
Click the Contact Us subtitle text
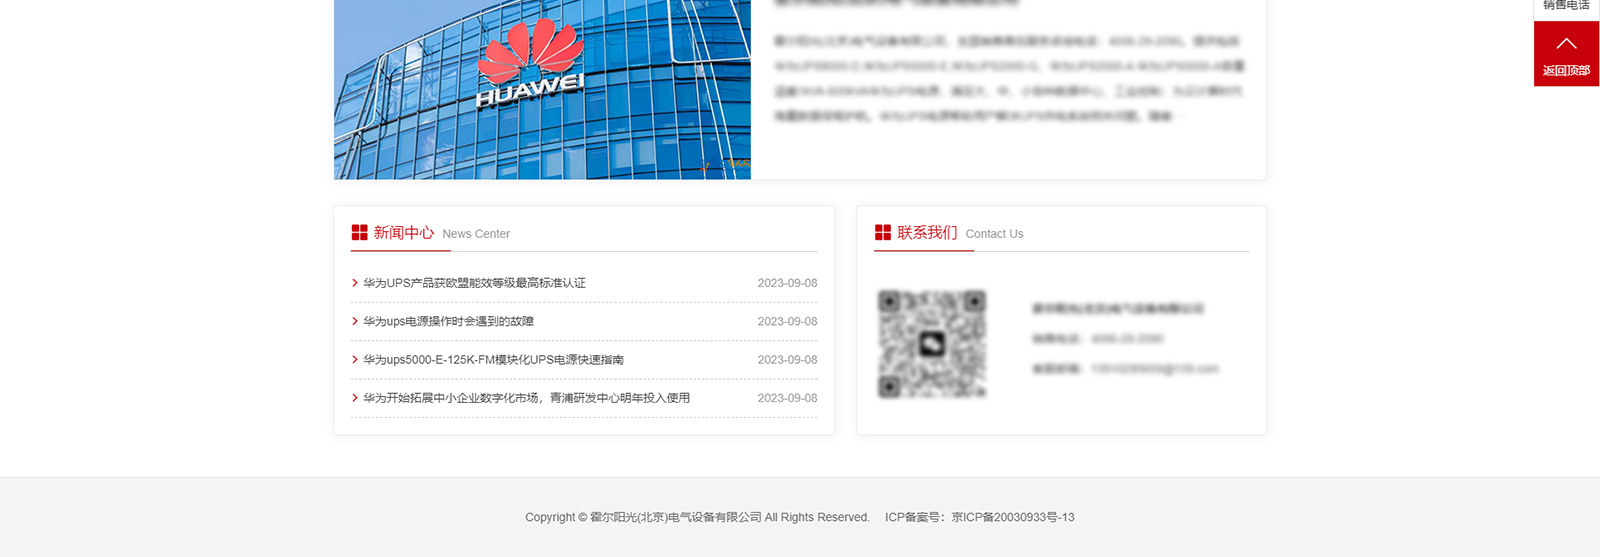coord(994,234)
